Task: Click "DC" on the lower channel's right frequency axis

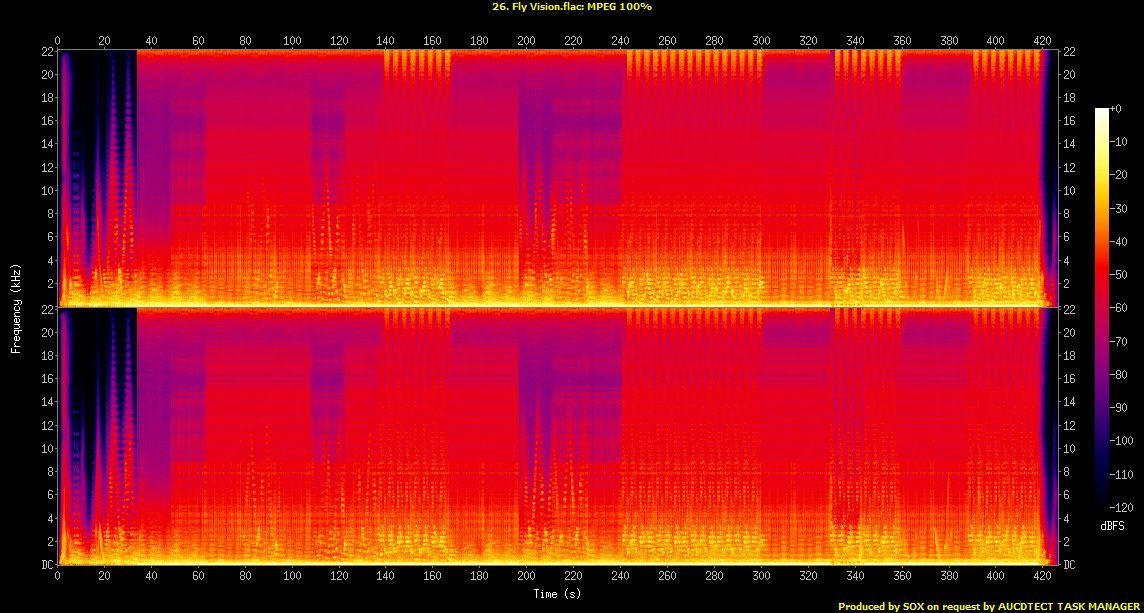Action: [x=1068, y=565]
